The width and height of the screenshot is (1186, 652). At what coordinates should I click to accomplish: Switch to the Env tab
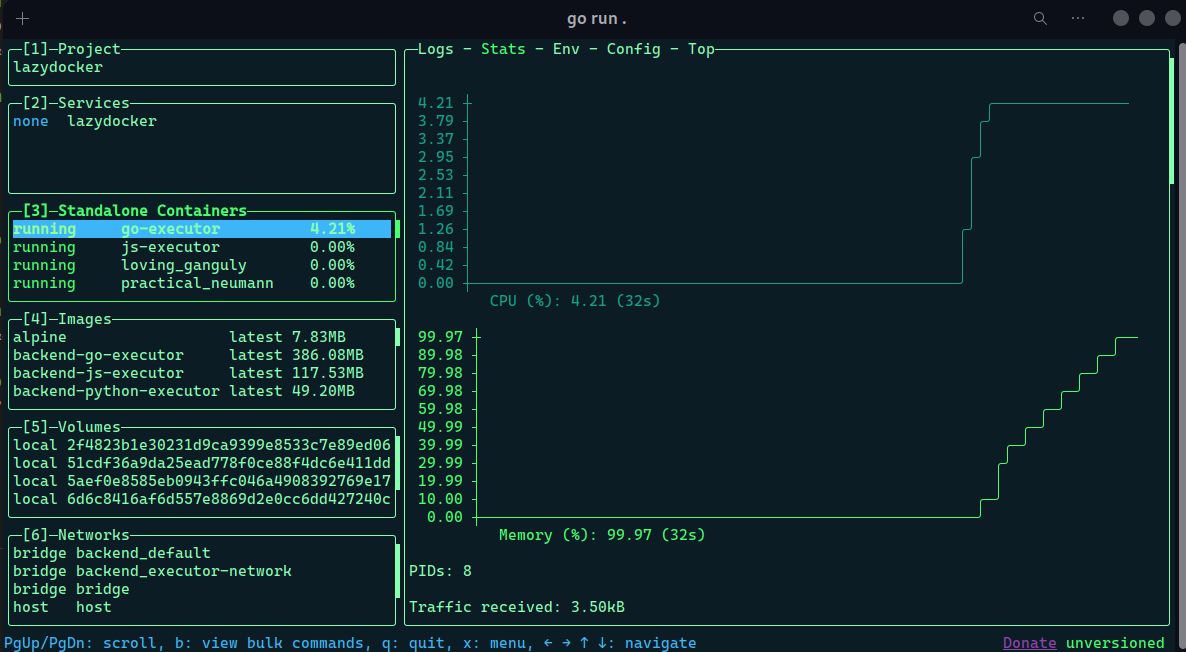click(567, 49)
